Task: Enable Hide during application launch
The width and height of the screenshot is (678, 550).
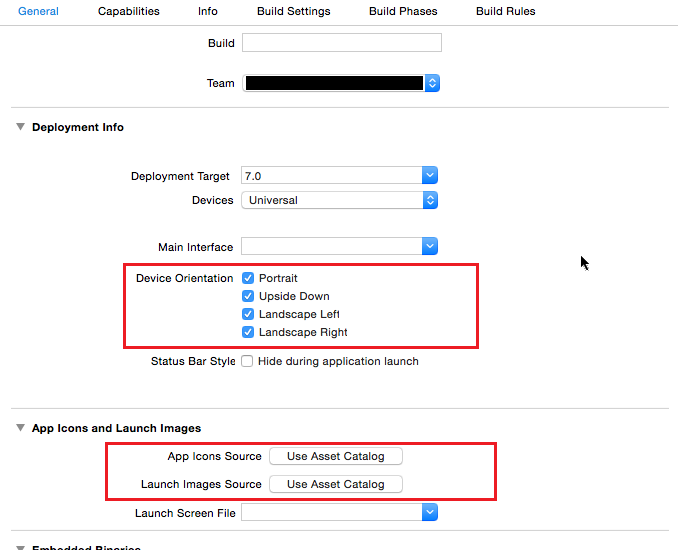Action: (247, 361)
